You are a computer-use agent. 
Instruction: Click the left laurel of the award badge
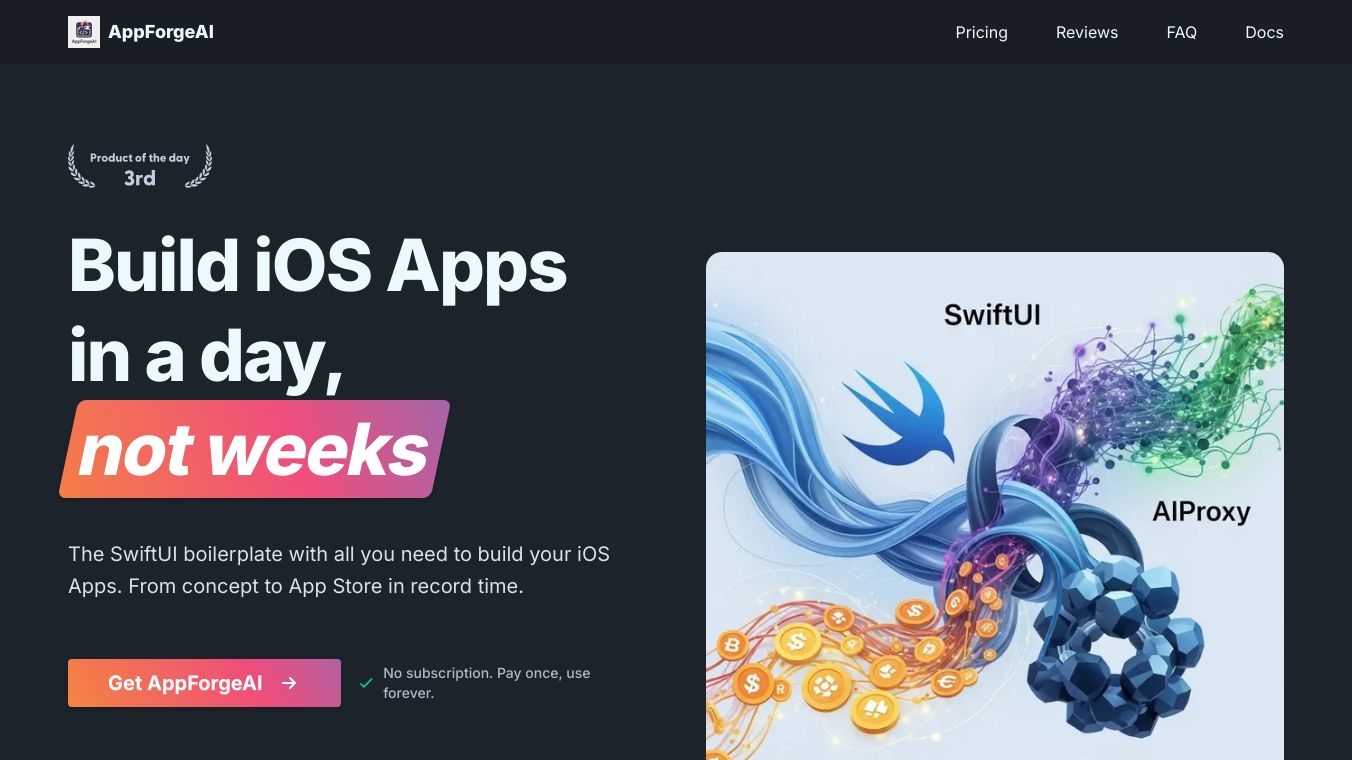[x=80, y=166]
